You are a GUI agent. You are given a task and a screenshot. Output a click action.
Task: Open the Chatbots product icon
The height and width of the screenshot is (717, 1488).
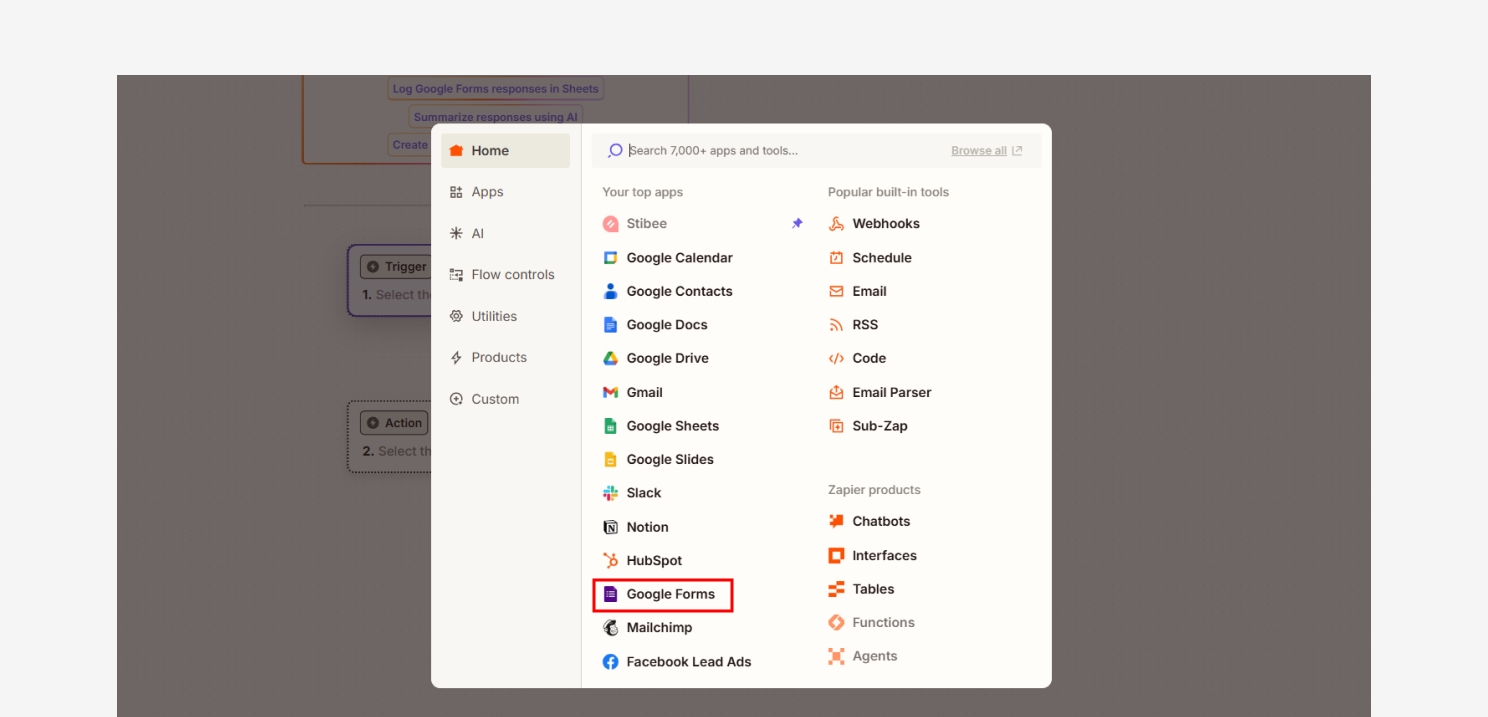[x=837, y=522]
